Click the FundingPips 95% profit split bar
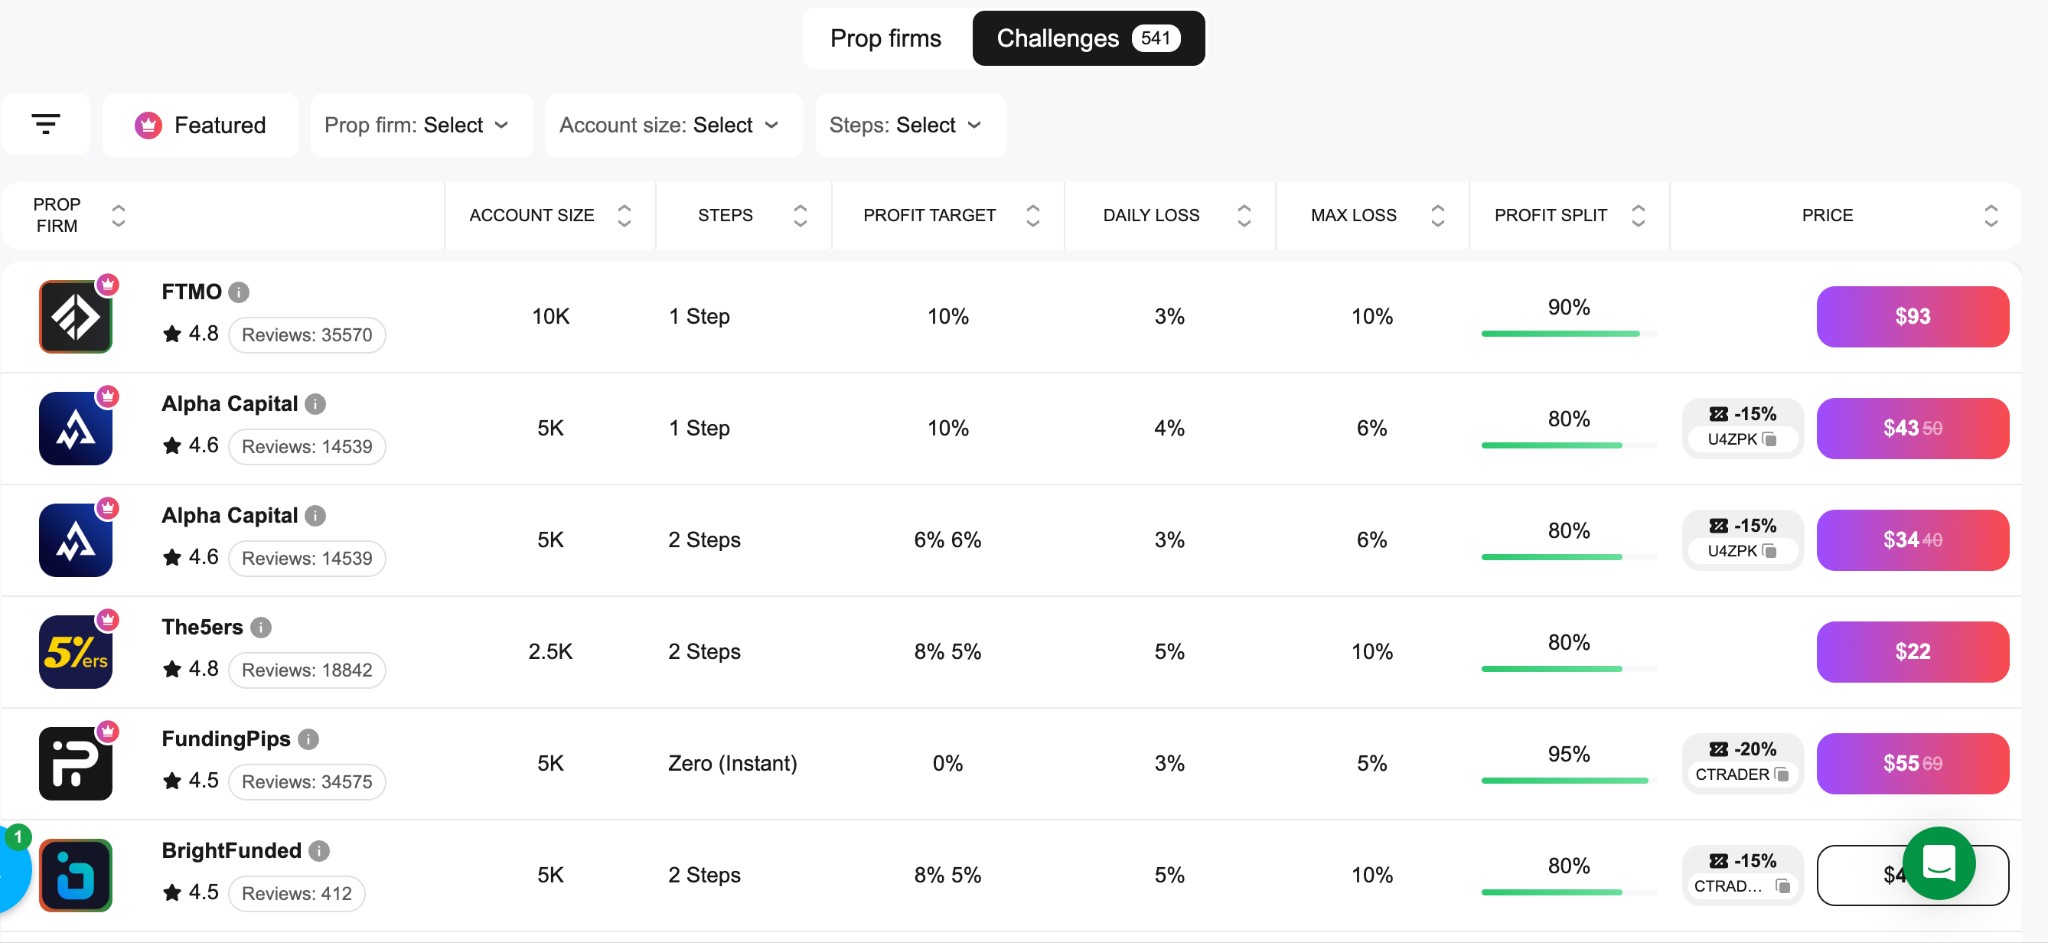Image resolution: width=2048 pixels, height=943 pixels. tap(1569, 780)
